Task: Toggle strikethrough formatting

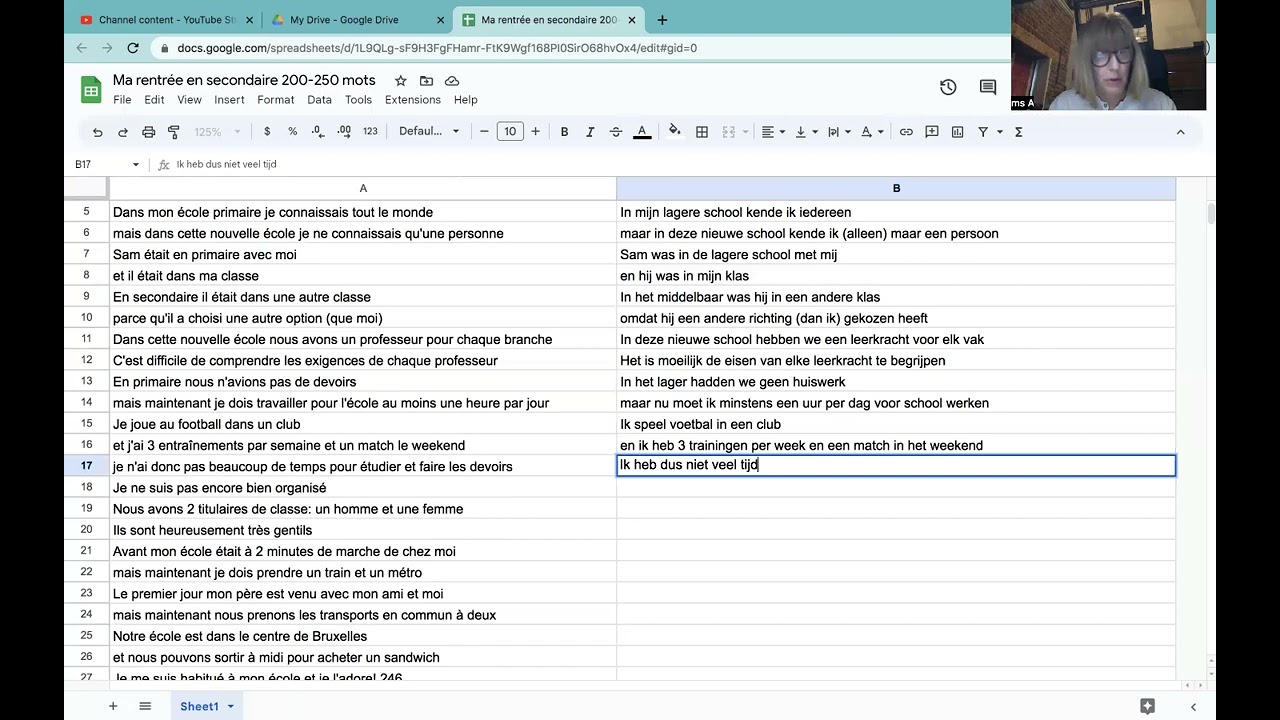Action: pos(616,132)
